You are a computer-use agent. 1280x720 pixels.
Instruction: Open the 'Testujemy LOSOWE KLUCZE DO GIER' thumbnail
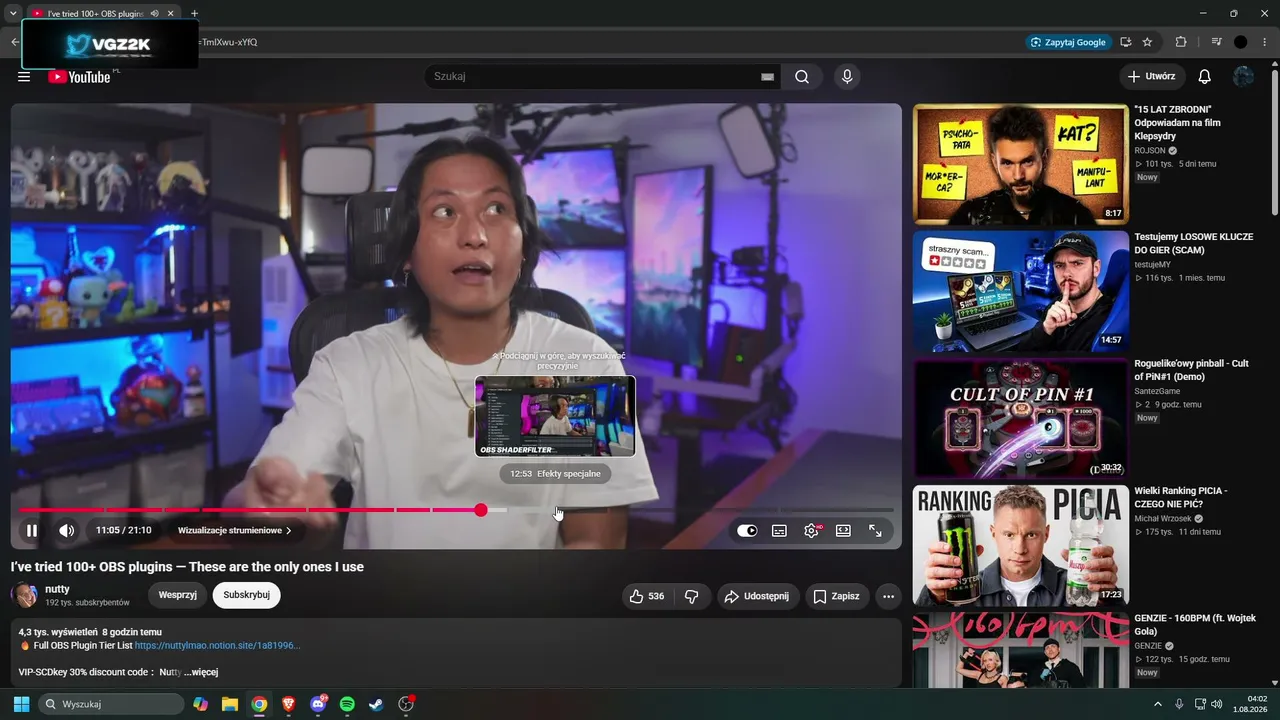point(1020,291)
